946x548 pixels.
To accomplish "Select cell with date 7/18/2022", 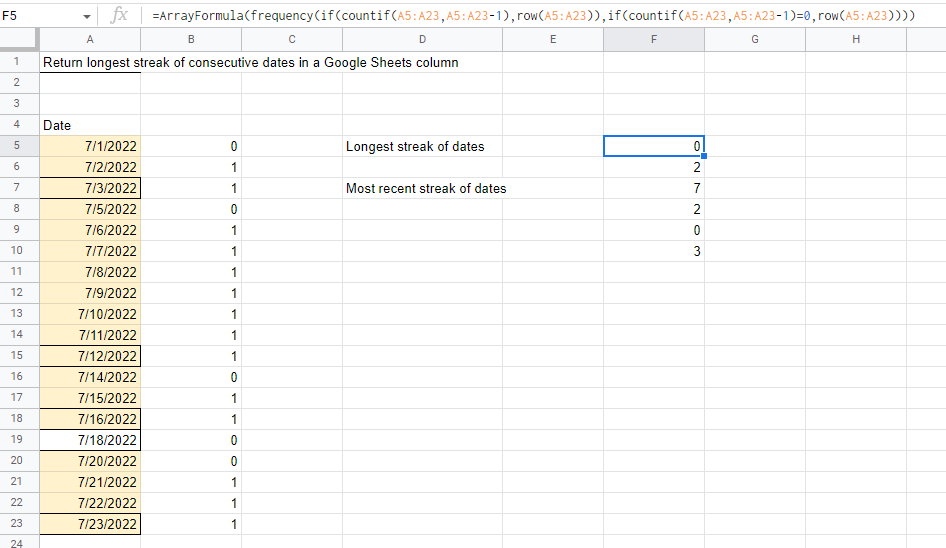I will (90, 440).
